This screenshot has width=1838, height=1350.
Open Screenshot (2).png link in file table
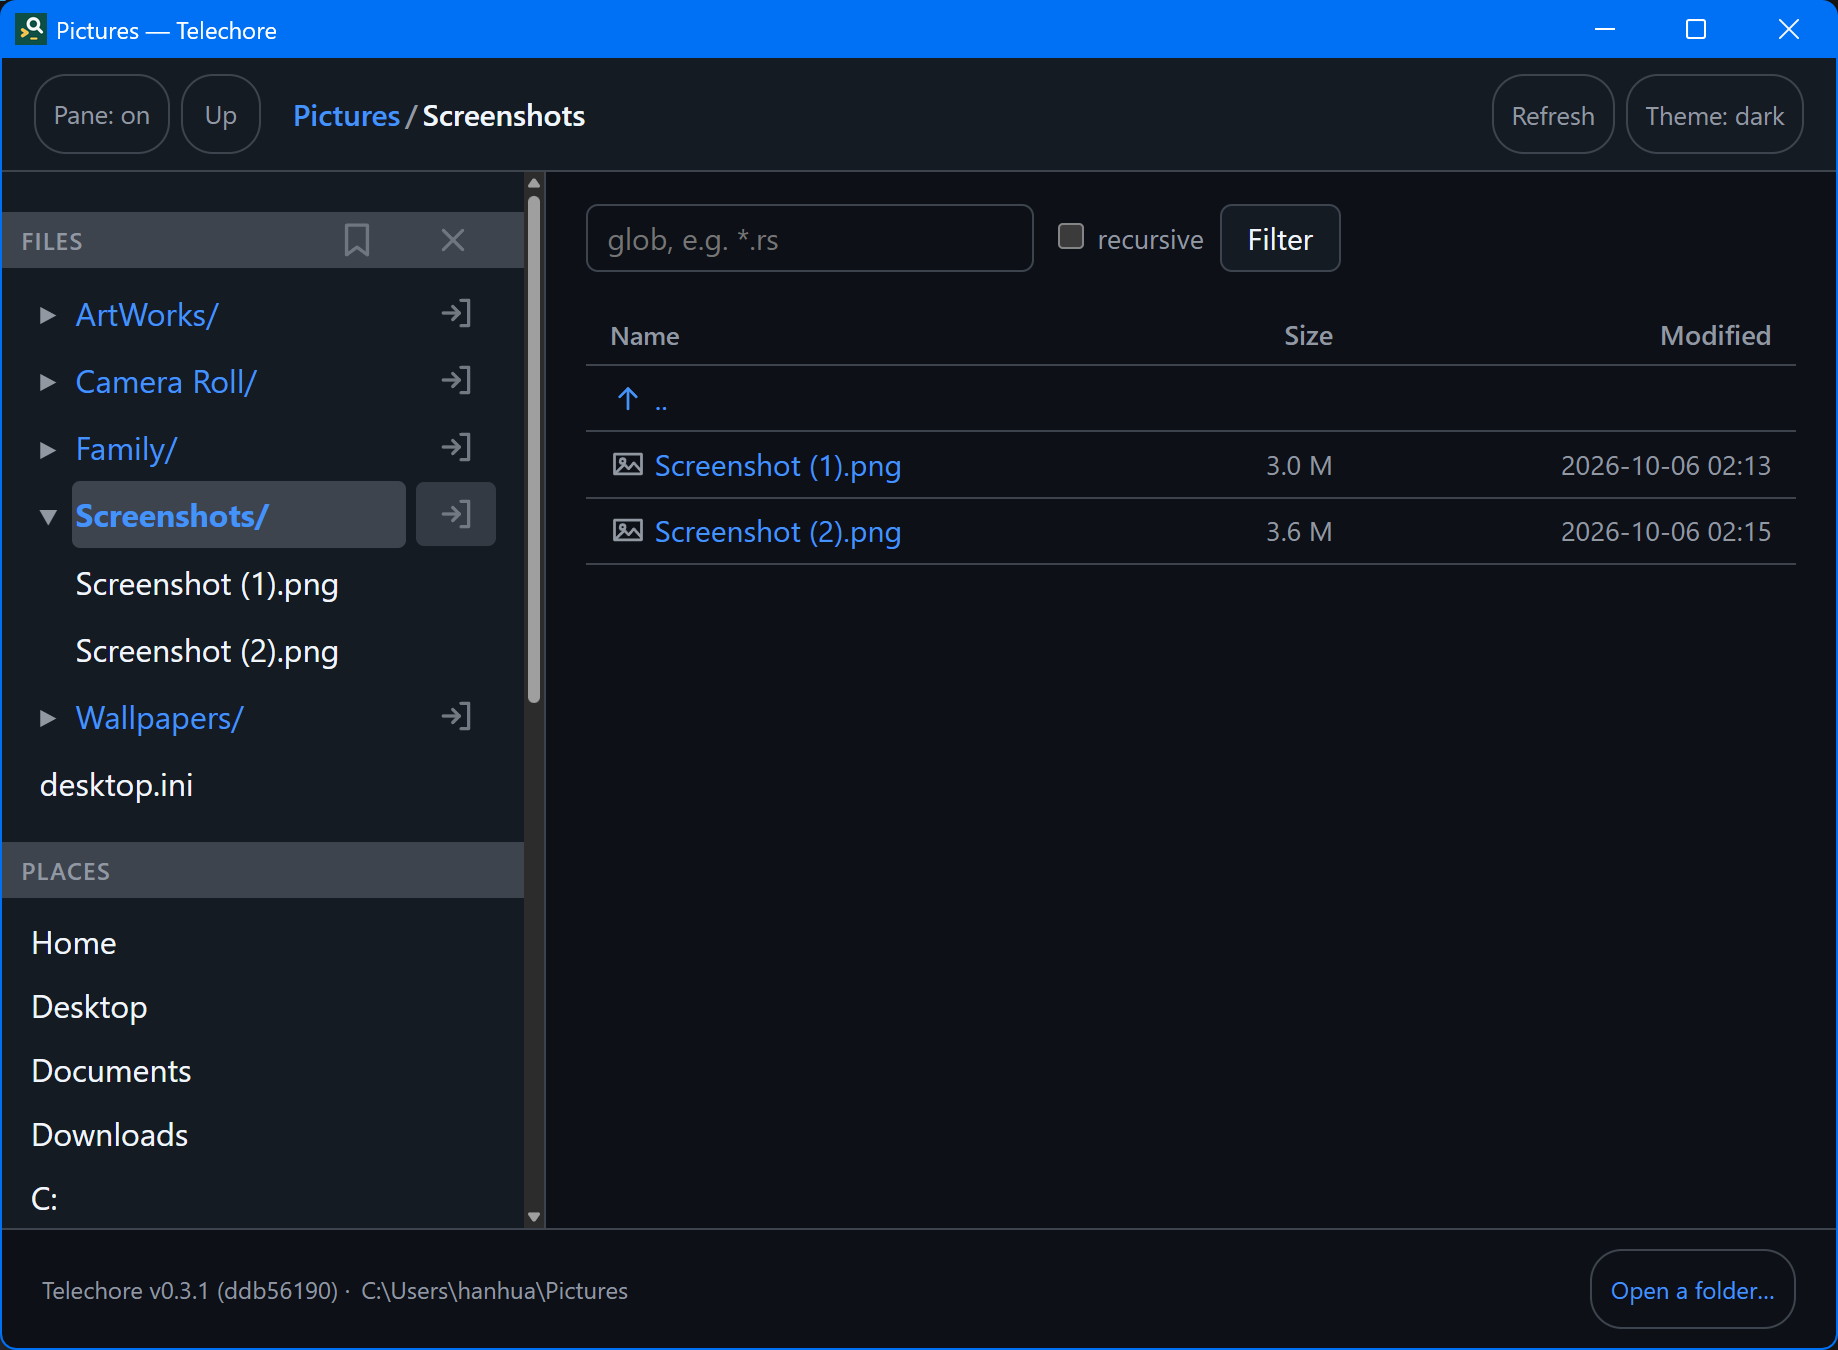click(778, 532)
